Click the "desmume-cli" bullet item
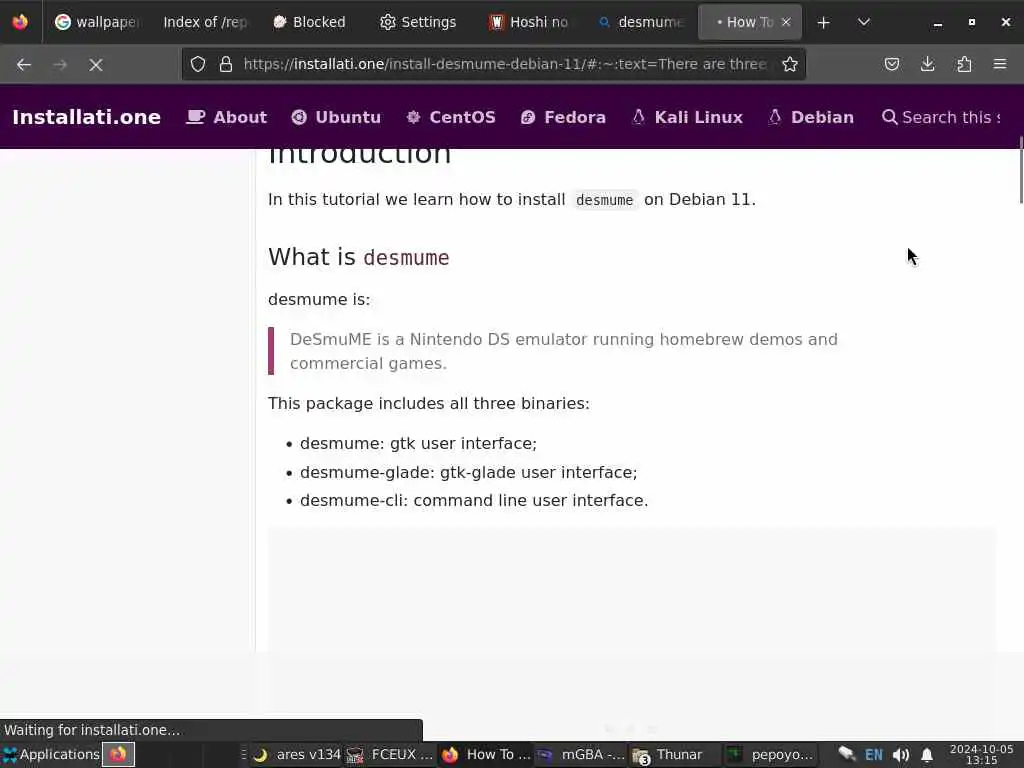This screenshot has width=1024, height=768. 474,500
